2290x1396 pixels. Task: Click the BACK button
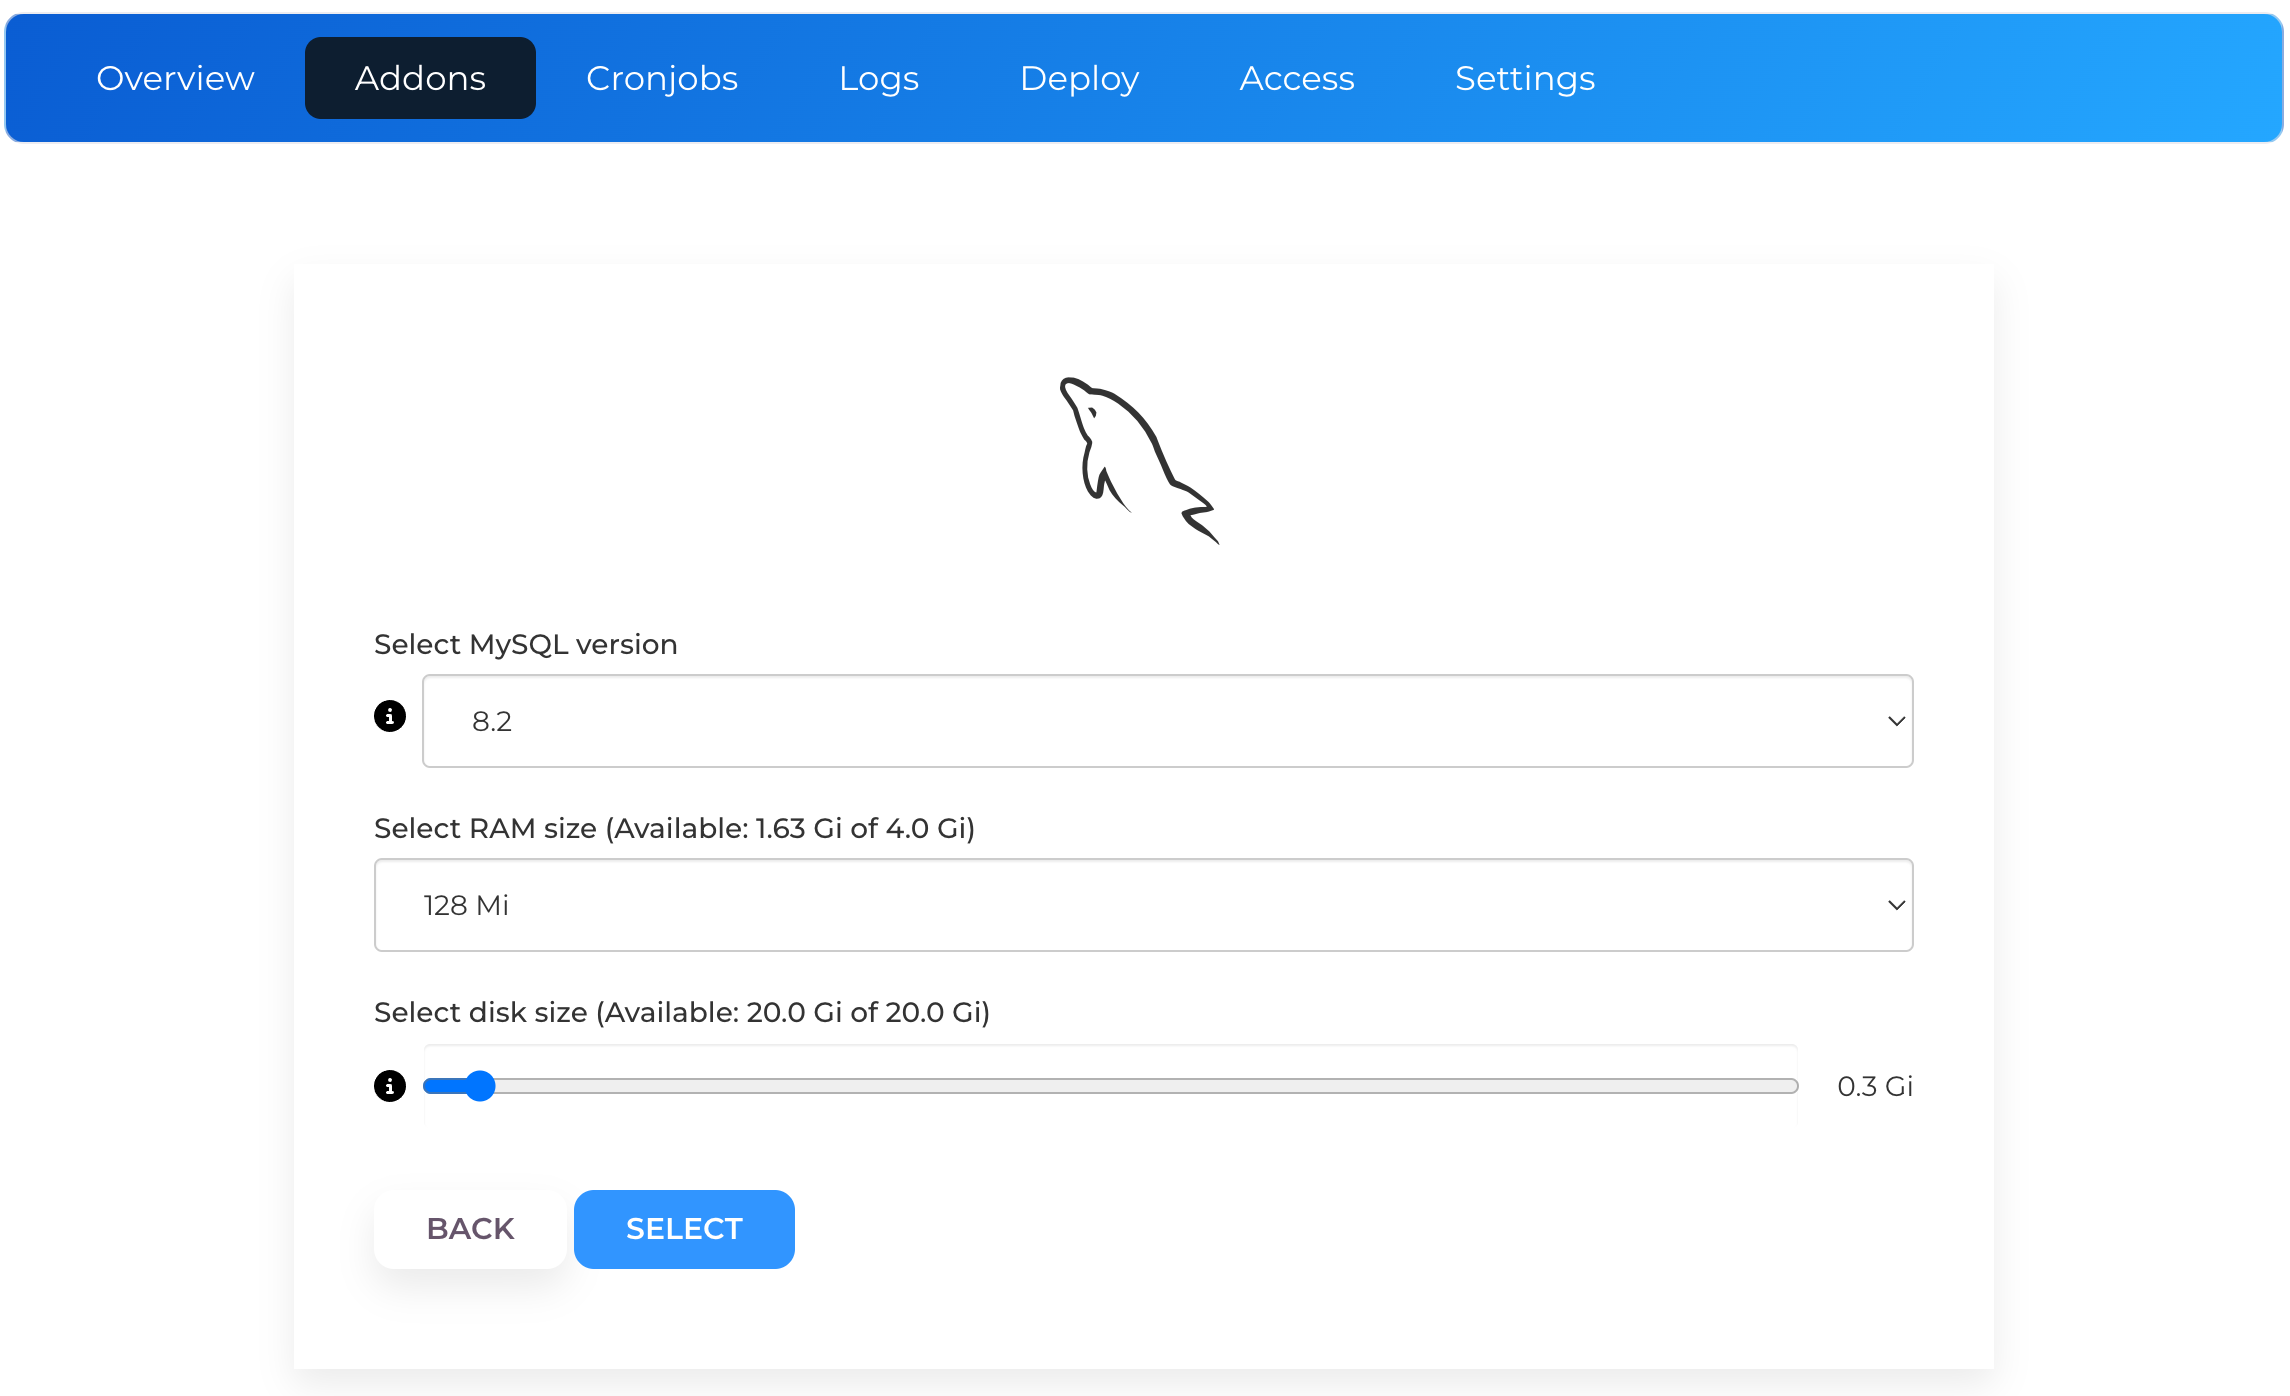[x=470, y=1229]
